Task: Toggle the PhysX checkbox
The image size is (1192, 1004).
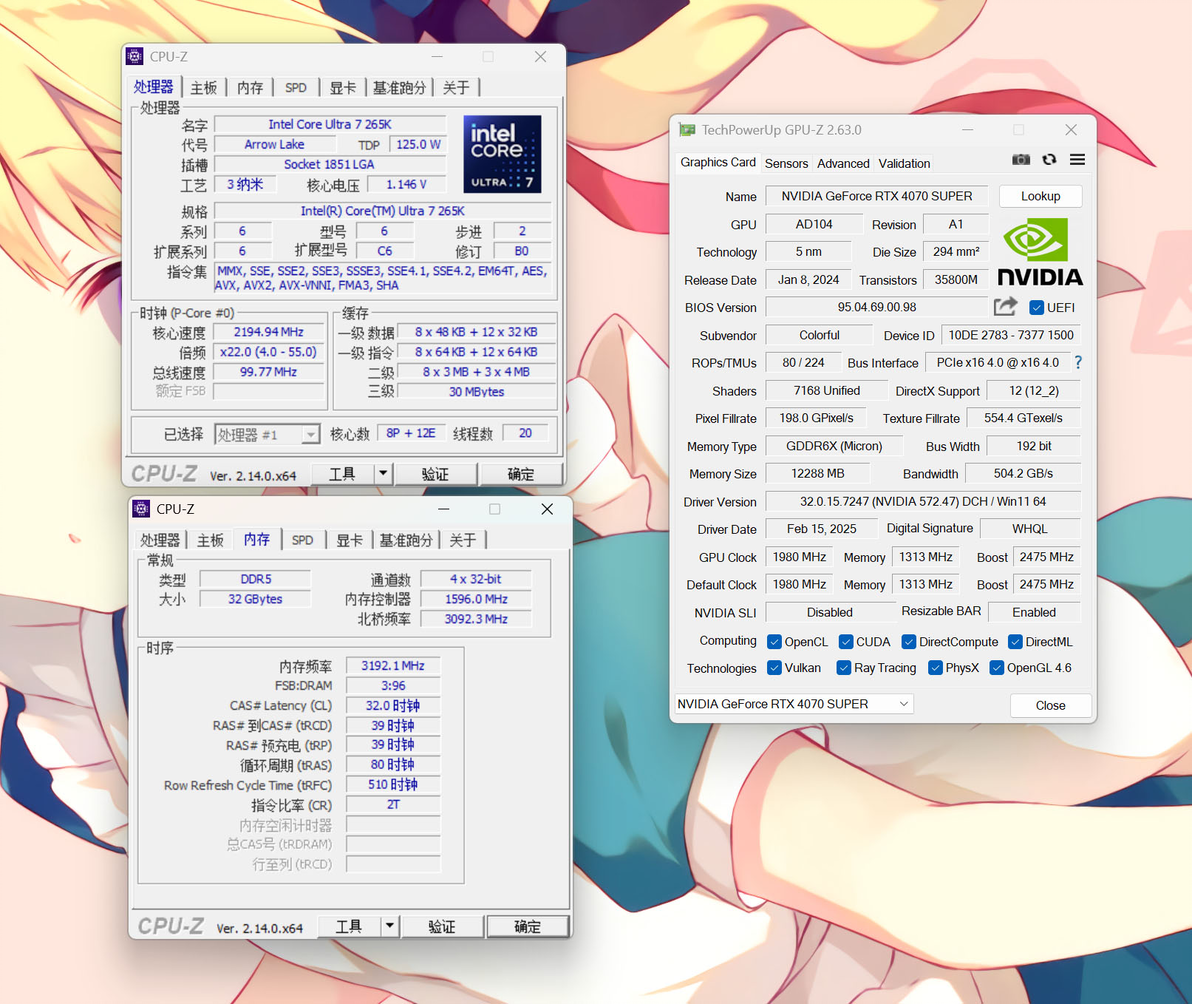Action: point(935,667)
